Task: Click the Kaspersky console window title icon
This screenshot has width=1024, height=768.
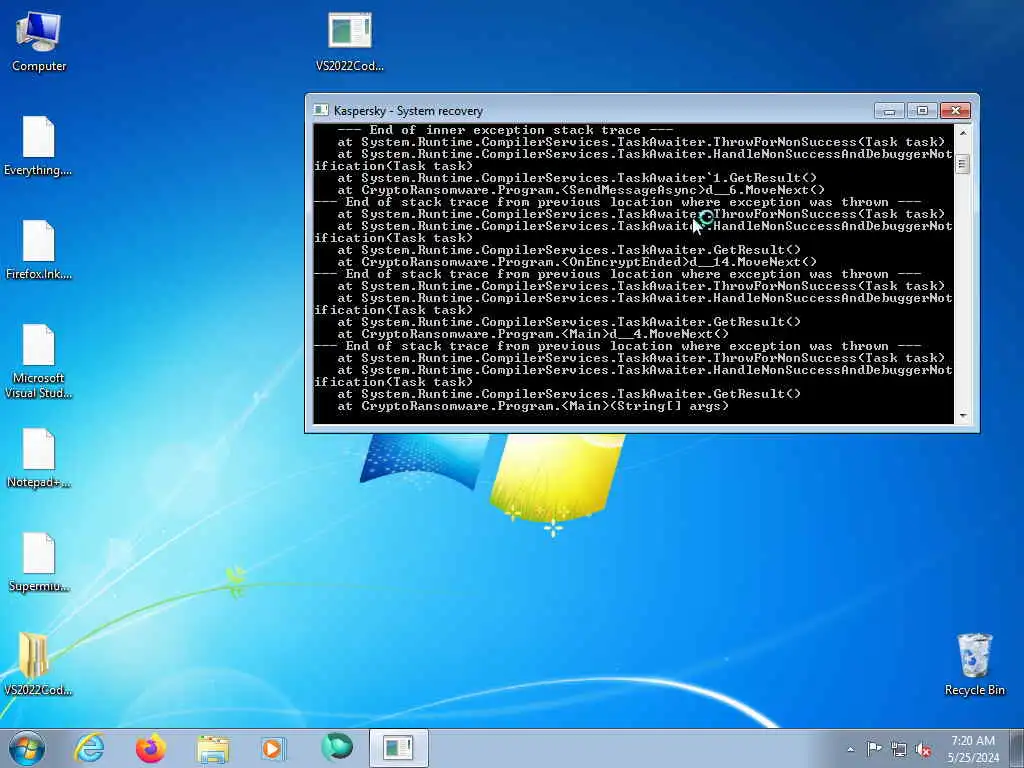Action: (x=321, y=110)
